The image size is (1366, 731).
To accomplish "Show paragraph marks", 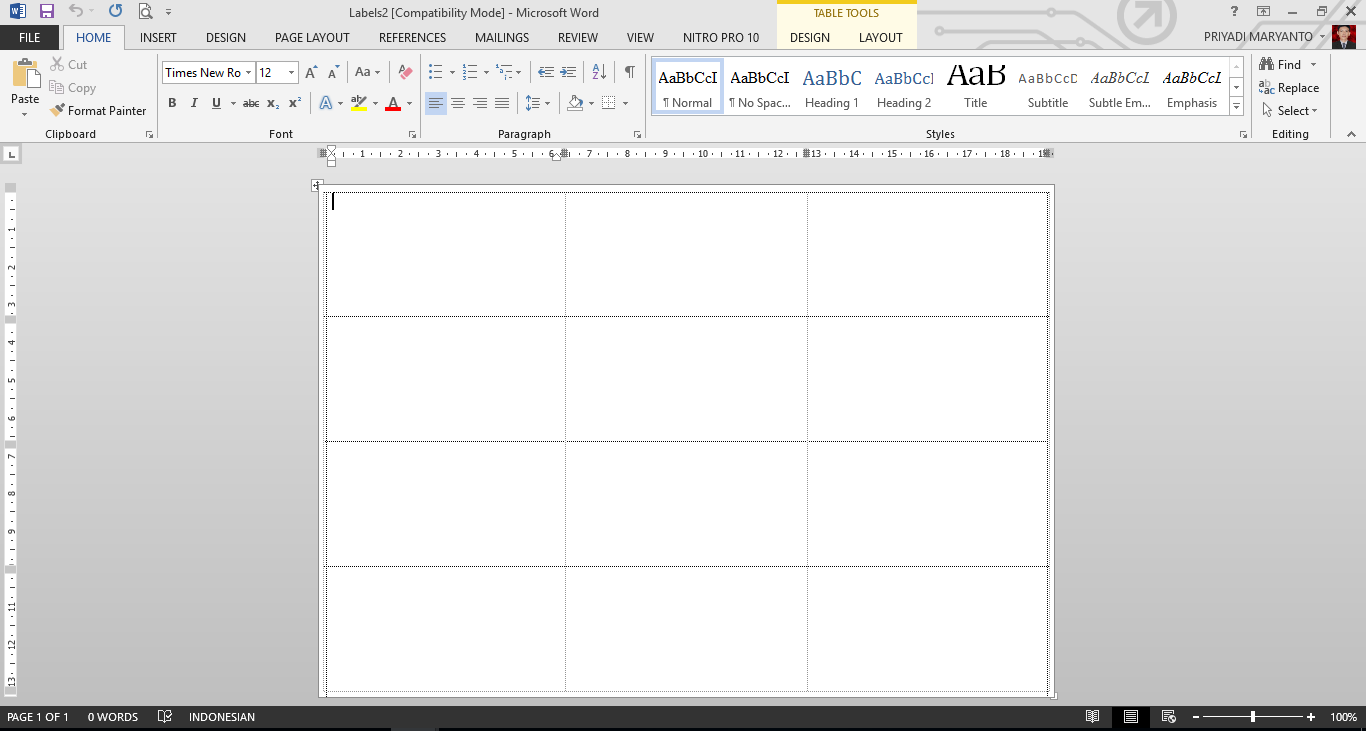I will [x=628, y=71].
